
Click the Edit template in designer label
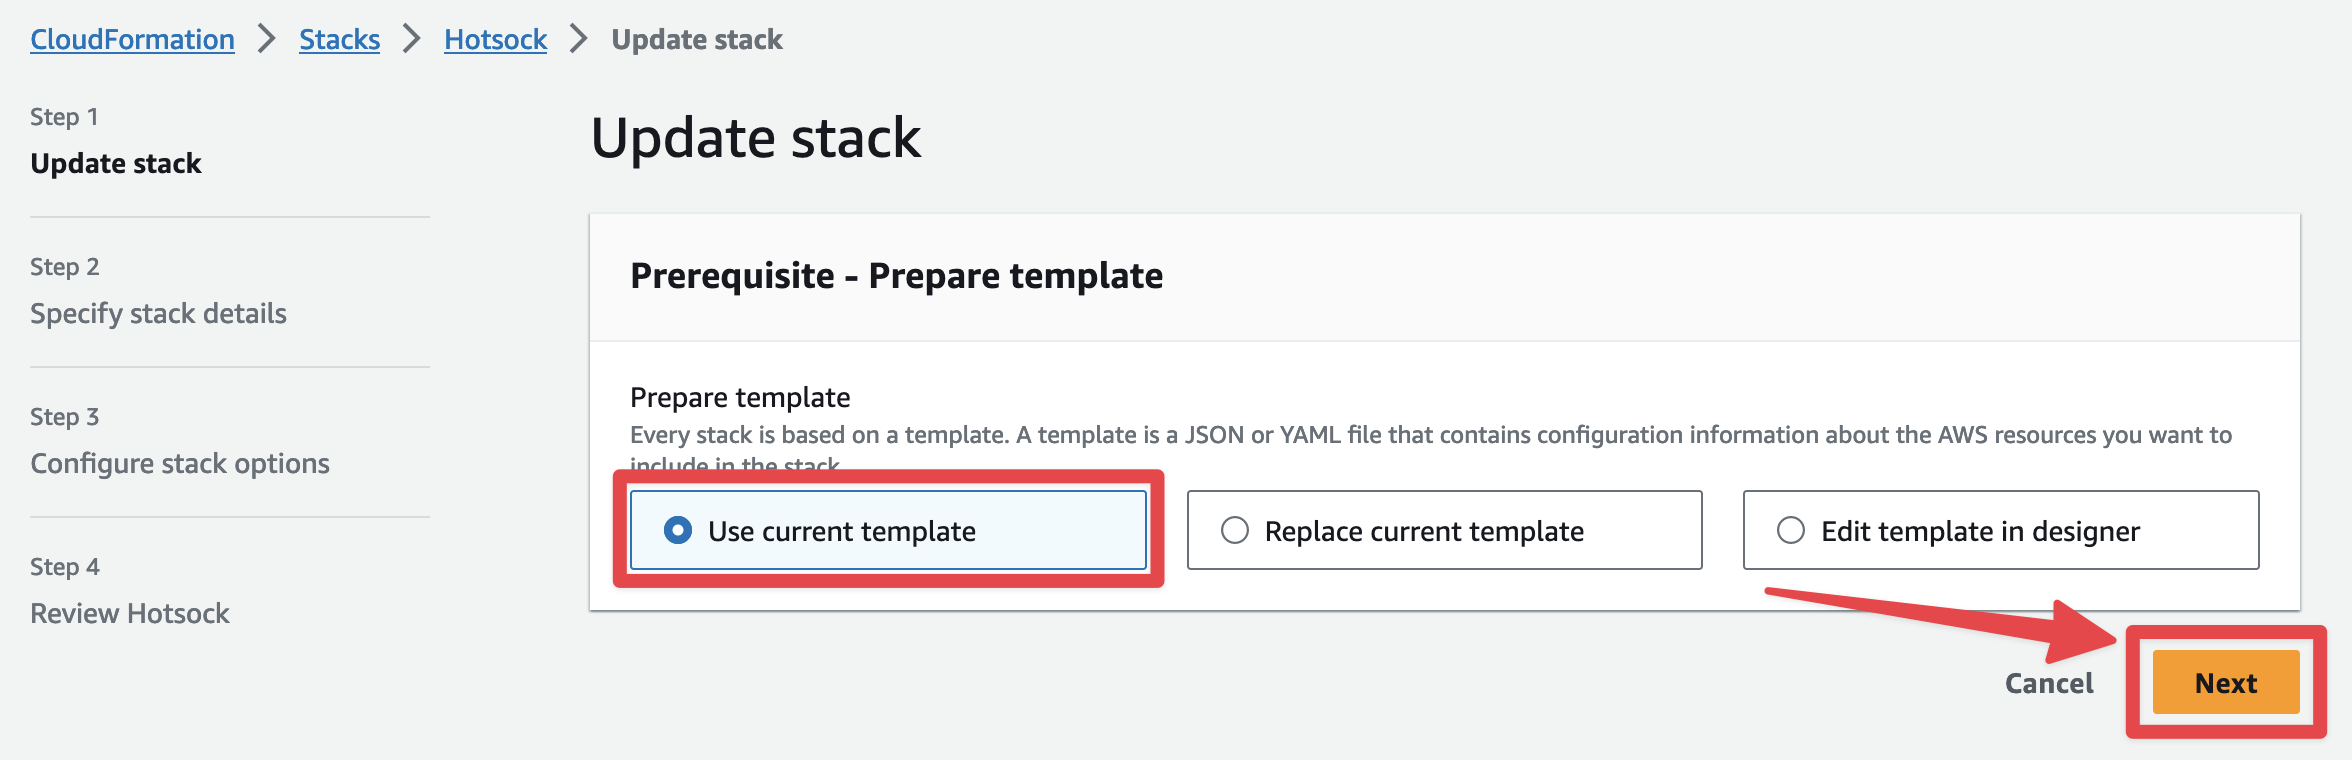click(1980, 531)
